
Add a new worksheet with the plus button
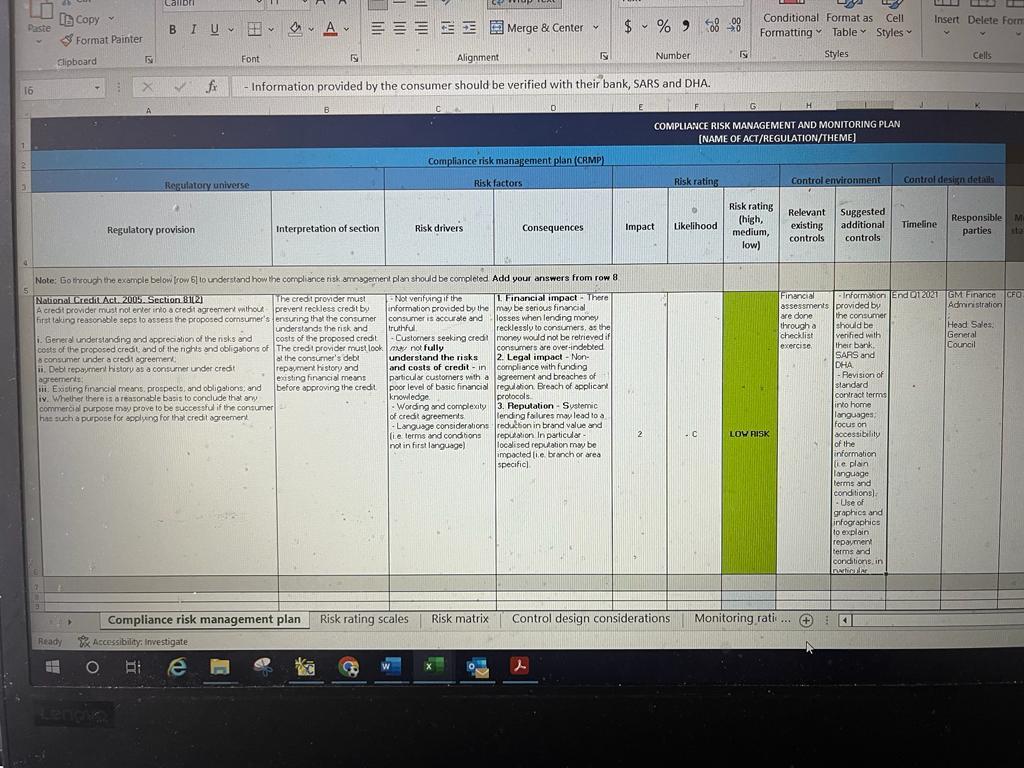coord(806,620)
